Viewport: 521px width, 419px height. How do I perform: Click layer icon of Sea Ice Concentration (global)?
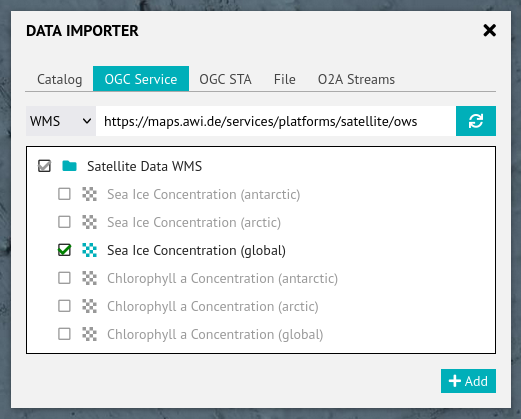89,250
